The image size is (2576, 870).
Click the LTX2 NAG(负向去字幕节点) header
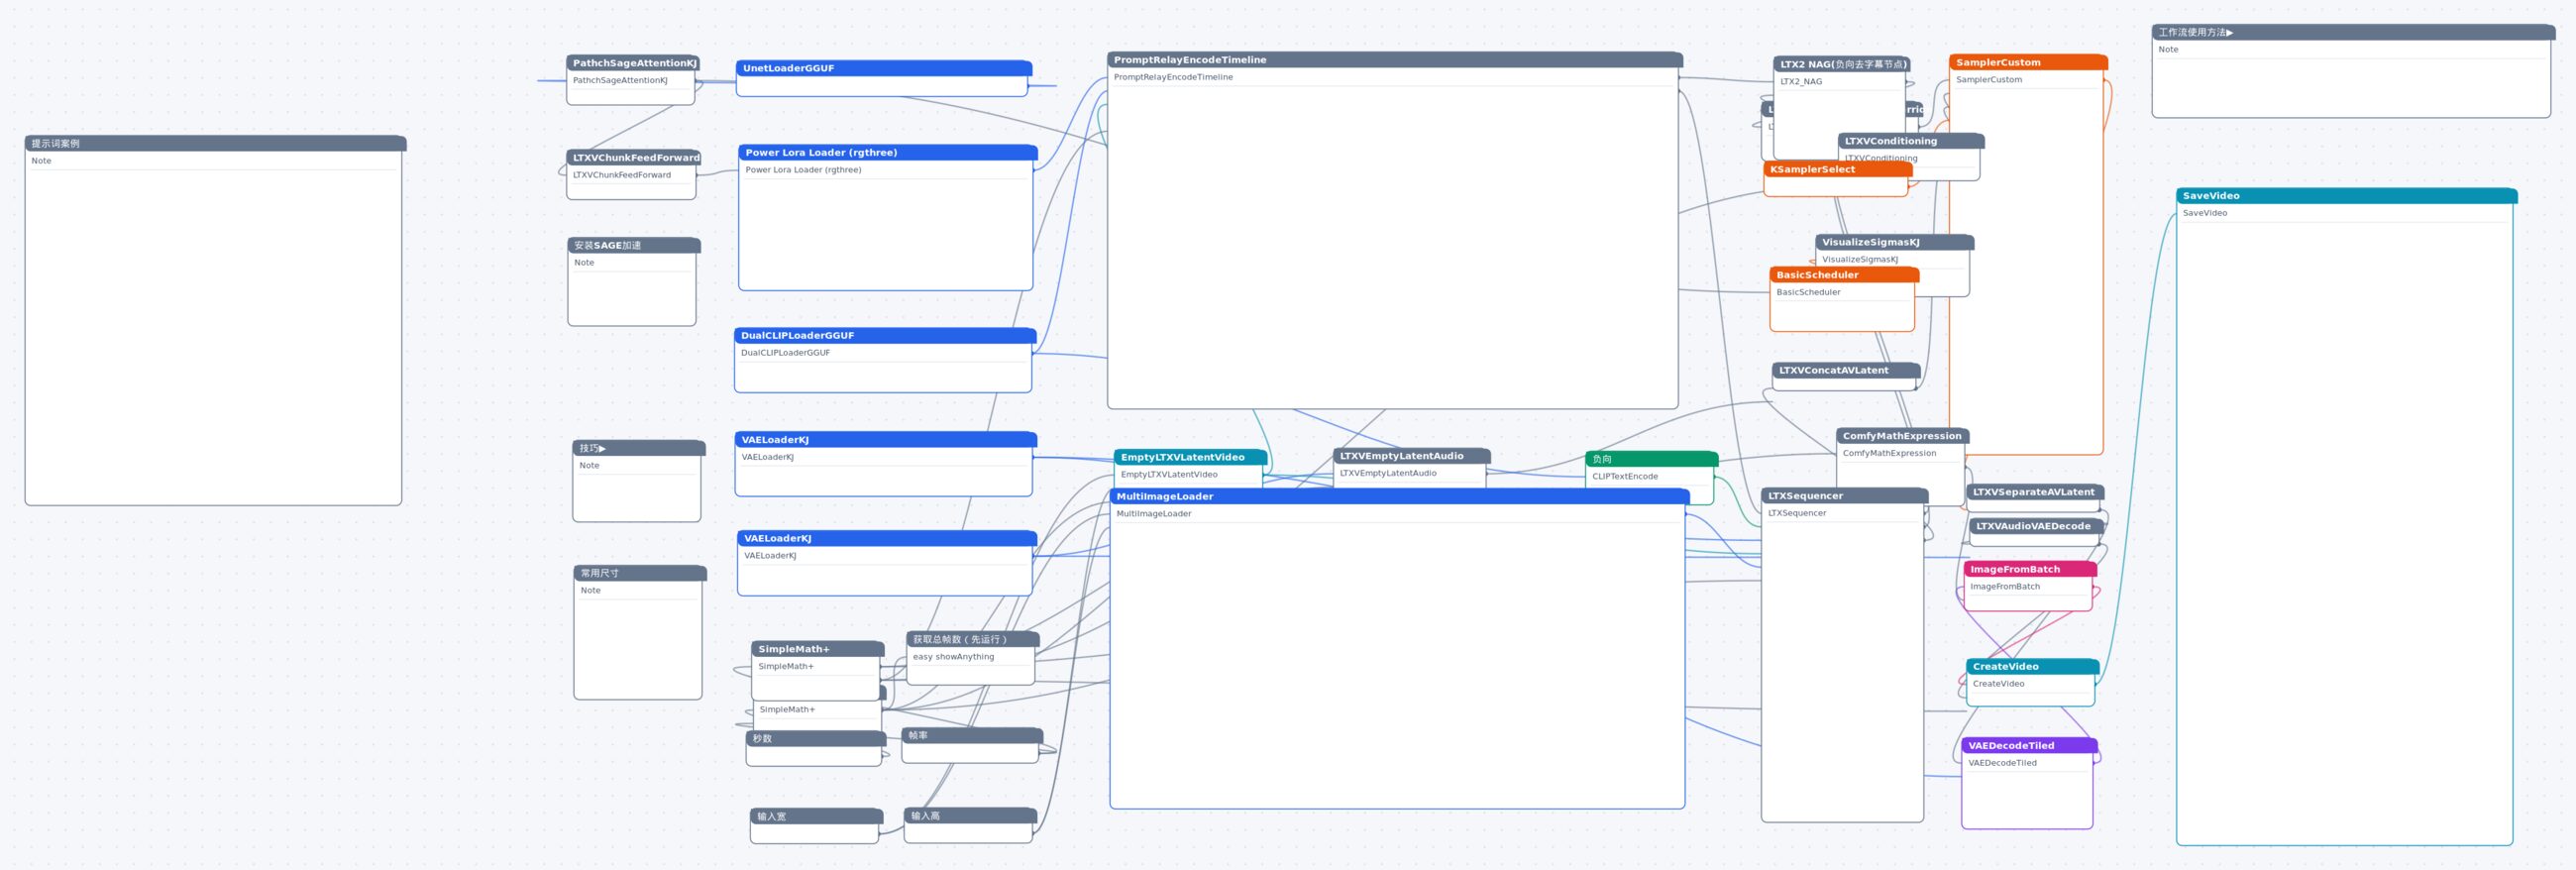click(x=1842, y=64)
